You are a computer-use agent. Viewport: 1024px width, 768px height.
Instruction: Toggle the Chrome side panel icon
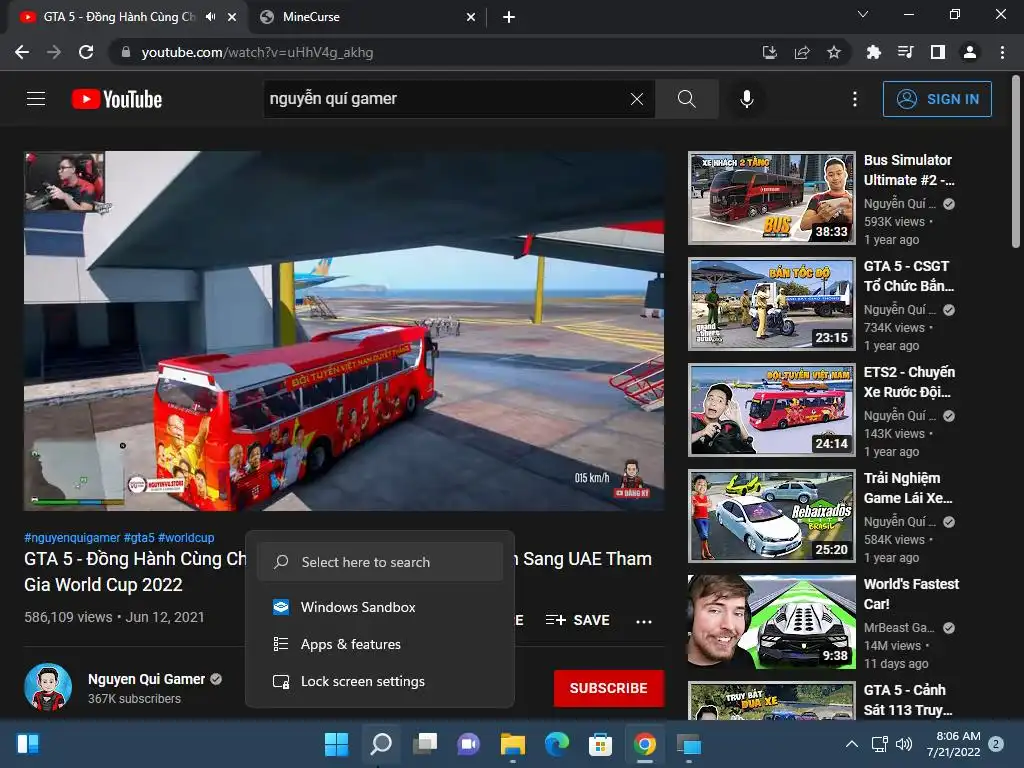click(x=937, y=52)
